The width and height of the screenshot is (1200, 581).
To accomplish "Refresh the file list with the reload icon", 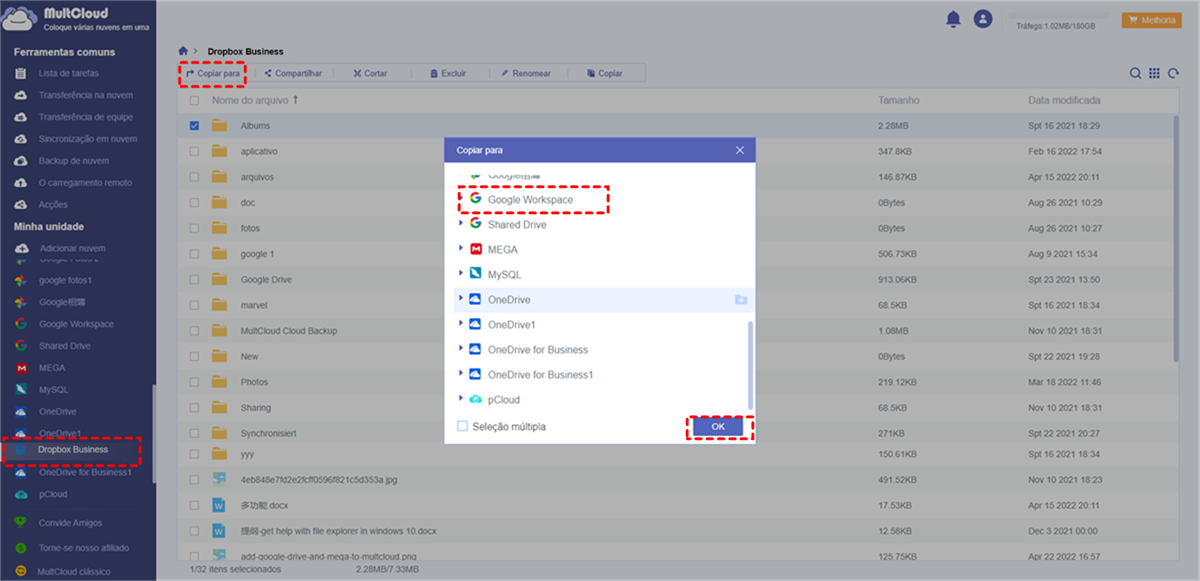I will [x=1172, y=73].
